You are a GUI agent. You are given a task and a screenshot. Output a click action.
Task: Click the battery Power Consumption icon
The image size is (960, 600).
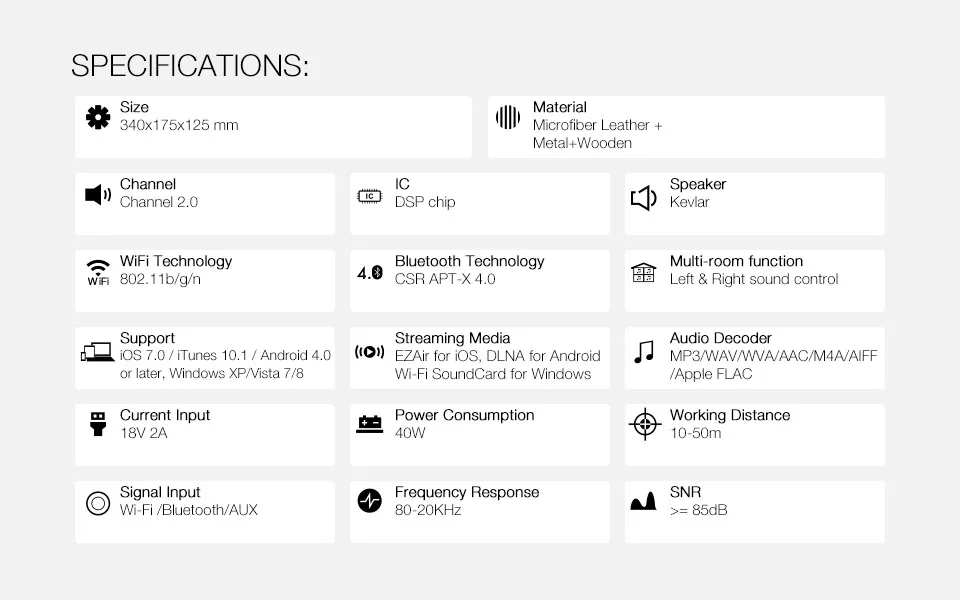pyautogui.click(x=369, y=424)
